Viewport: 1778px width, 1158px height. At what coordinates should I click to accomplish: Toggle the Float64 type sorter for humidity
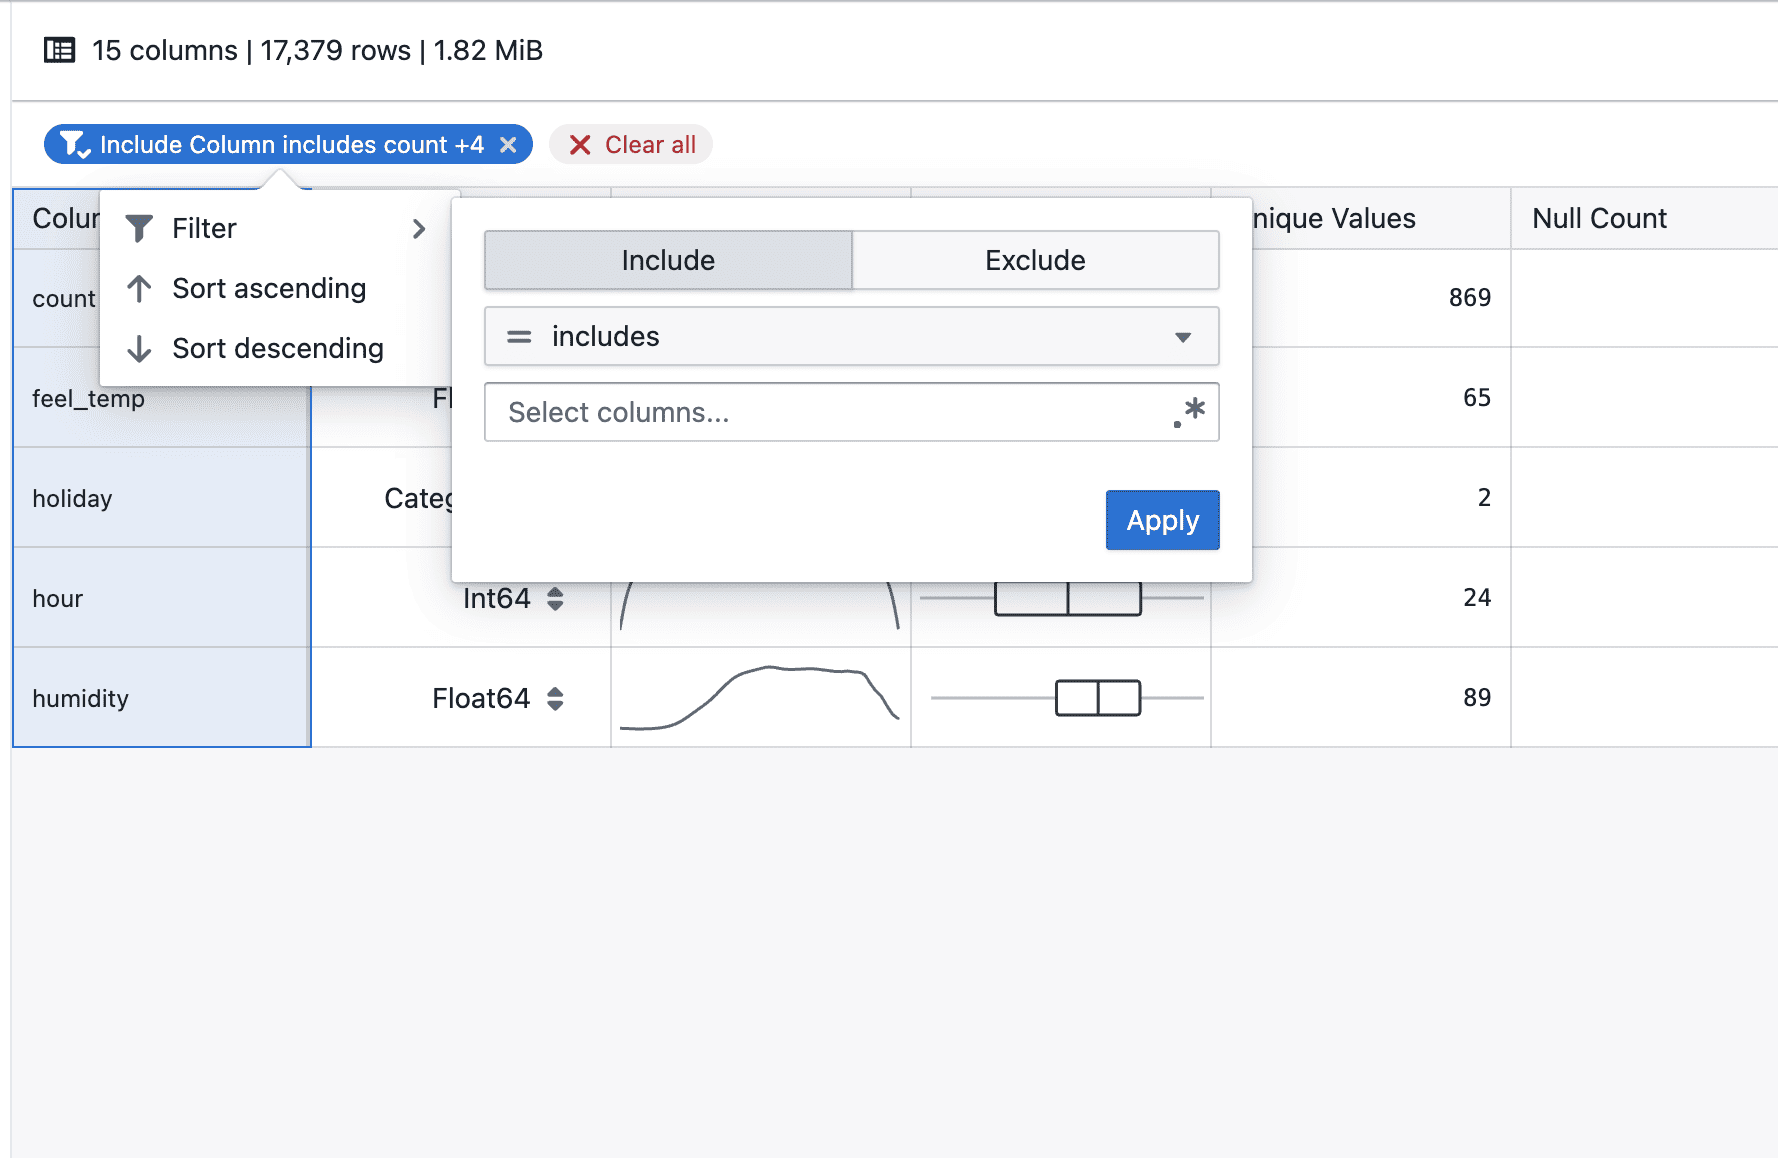click(555, 698)
